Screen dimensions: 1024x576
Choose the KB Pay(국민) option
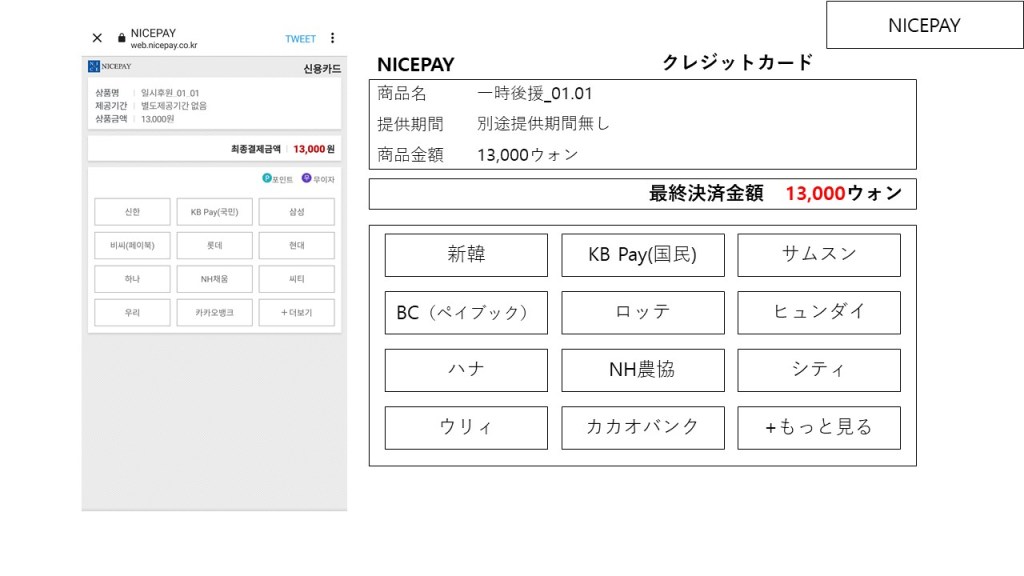pos(214,212)
